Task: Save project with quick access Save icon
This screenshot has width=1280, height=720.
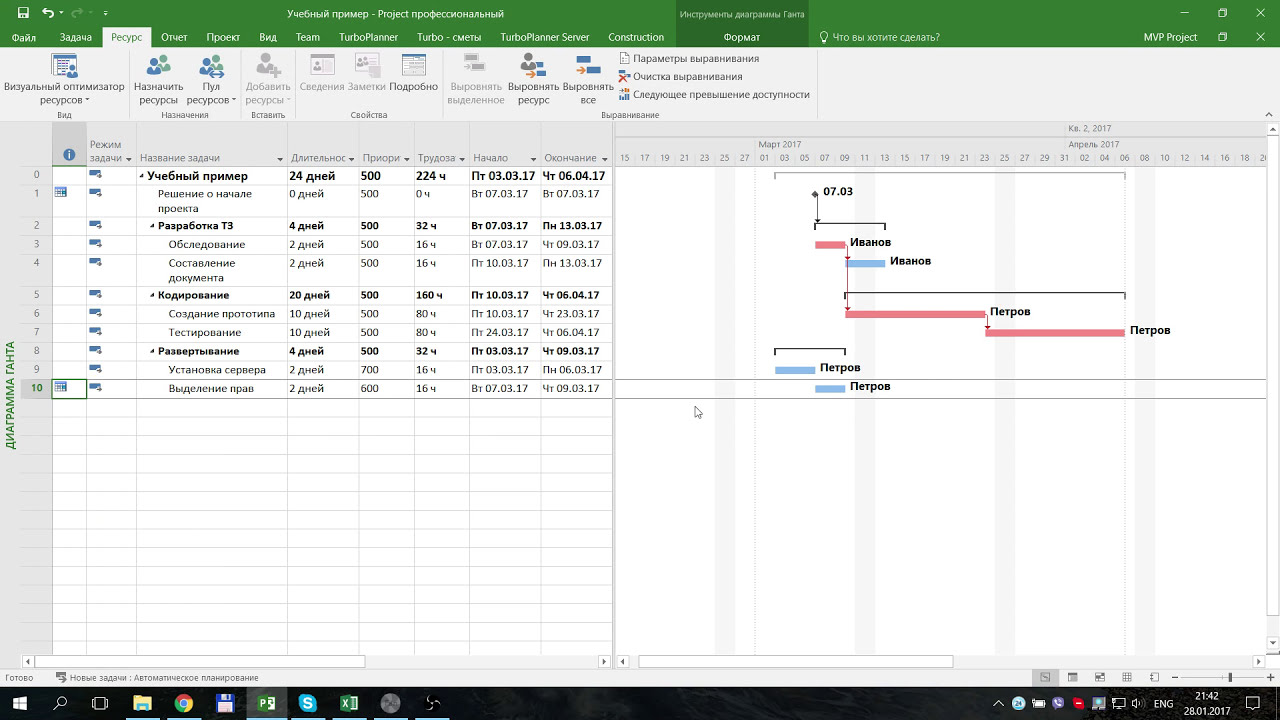Action: [22, 14]
